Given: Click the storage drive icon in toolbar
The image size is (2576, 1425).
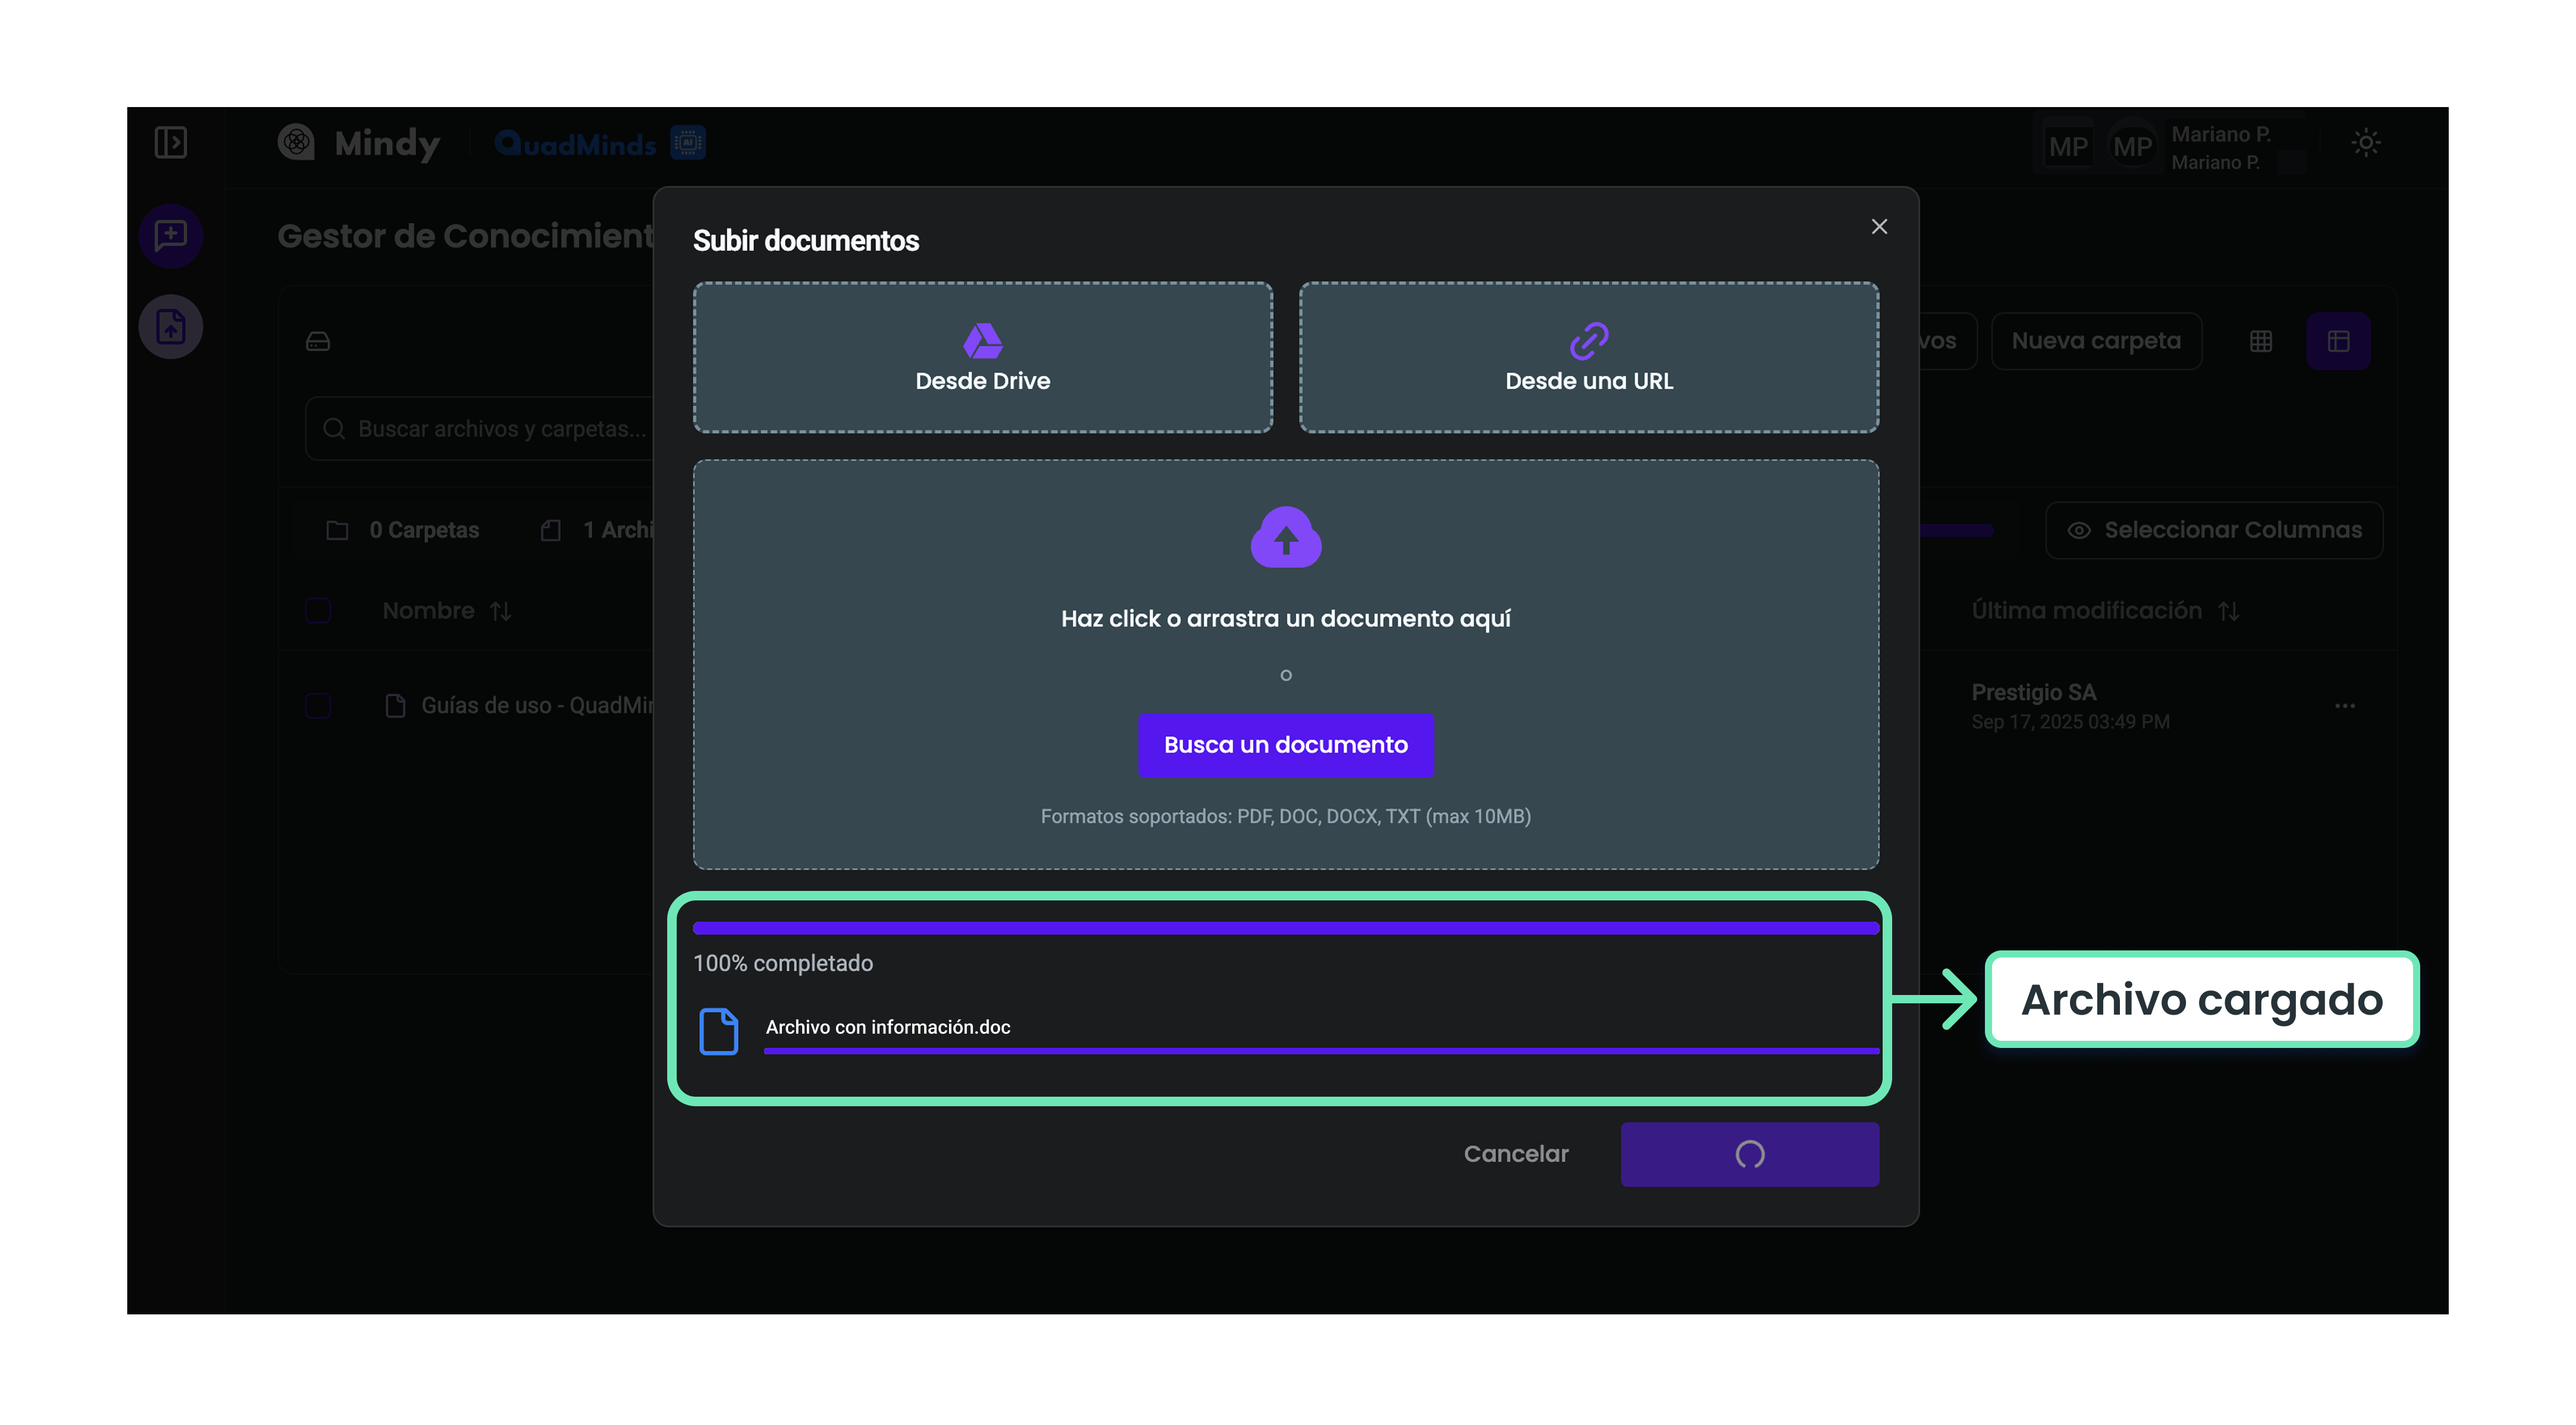Looking at the screenshot, I should tap(318, 342).
